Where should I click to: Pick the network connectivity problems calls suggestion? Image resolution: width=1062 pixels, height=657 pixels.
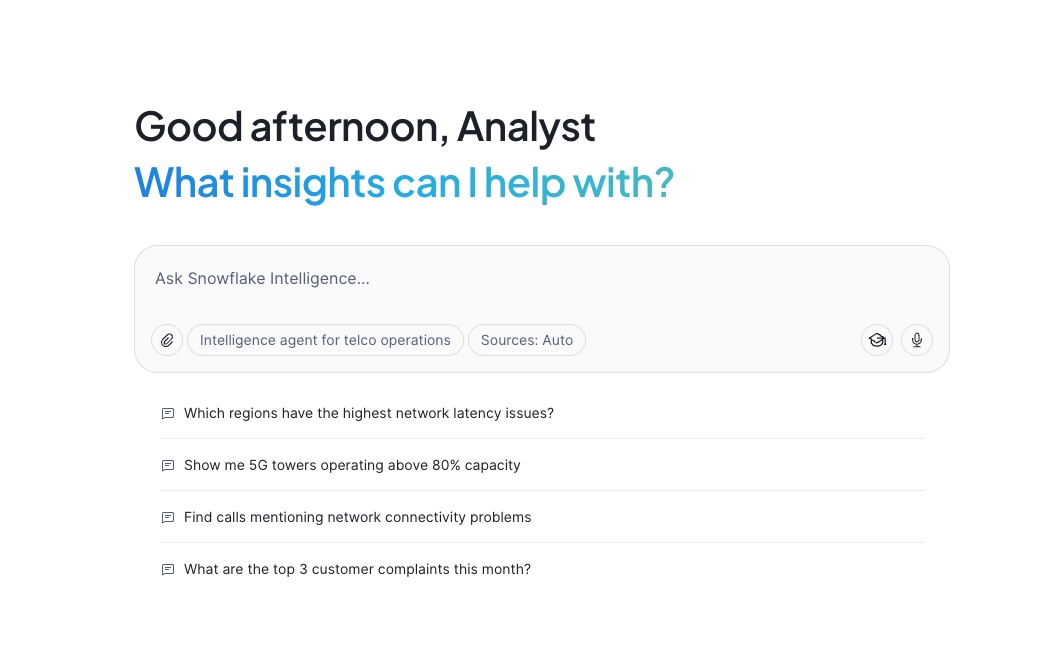[x=358, y=517]
